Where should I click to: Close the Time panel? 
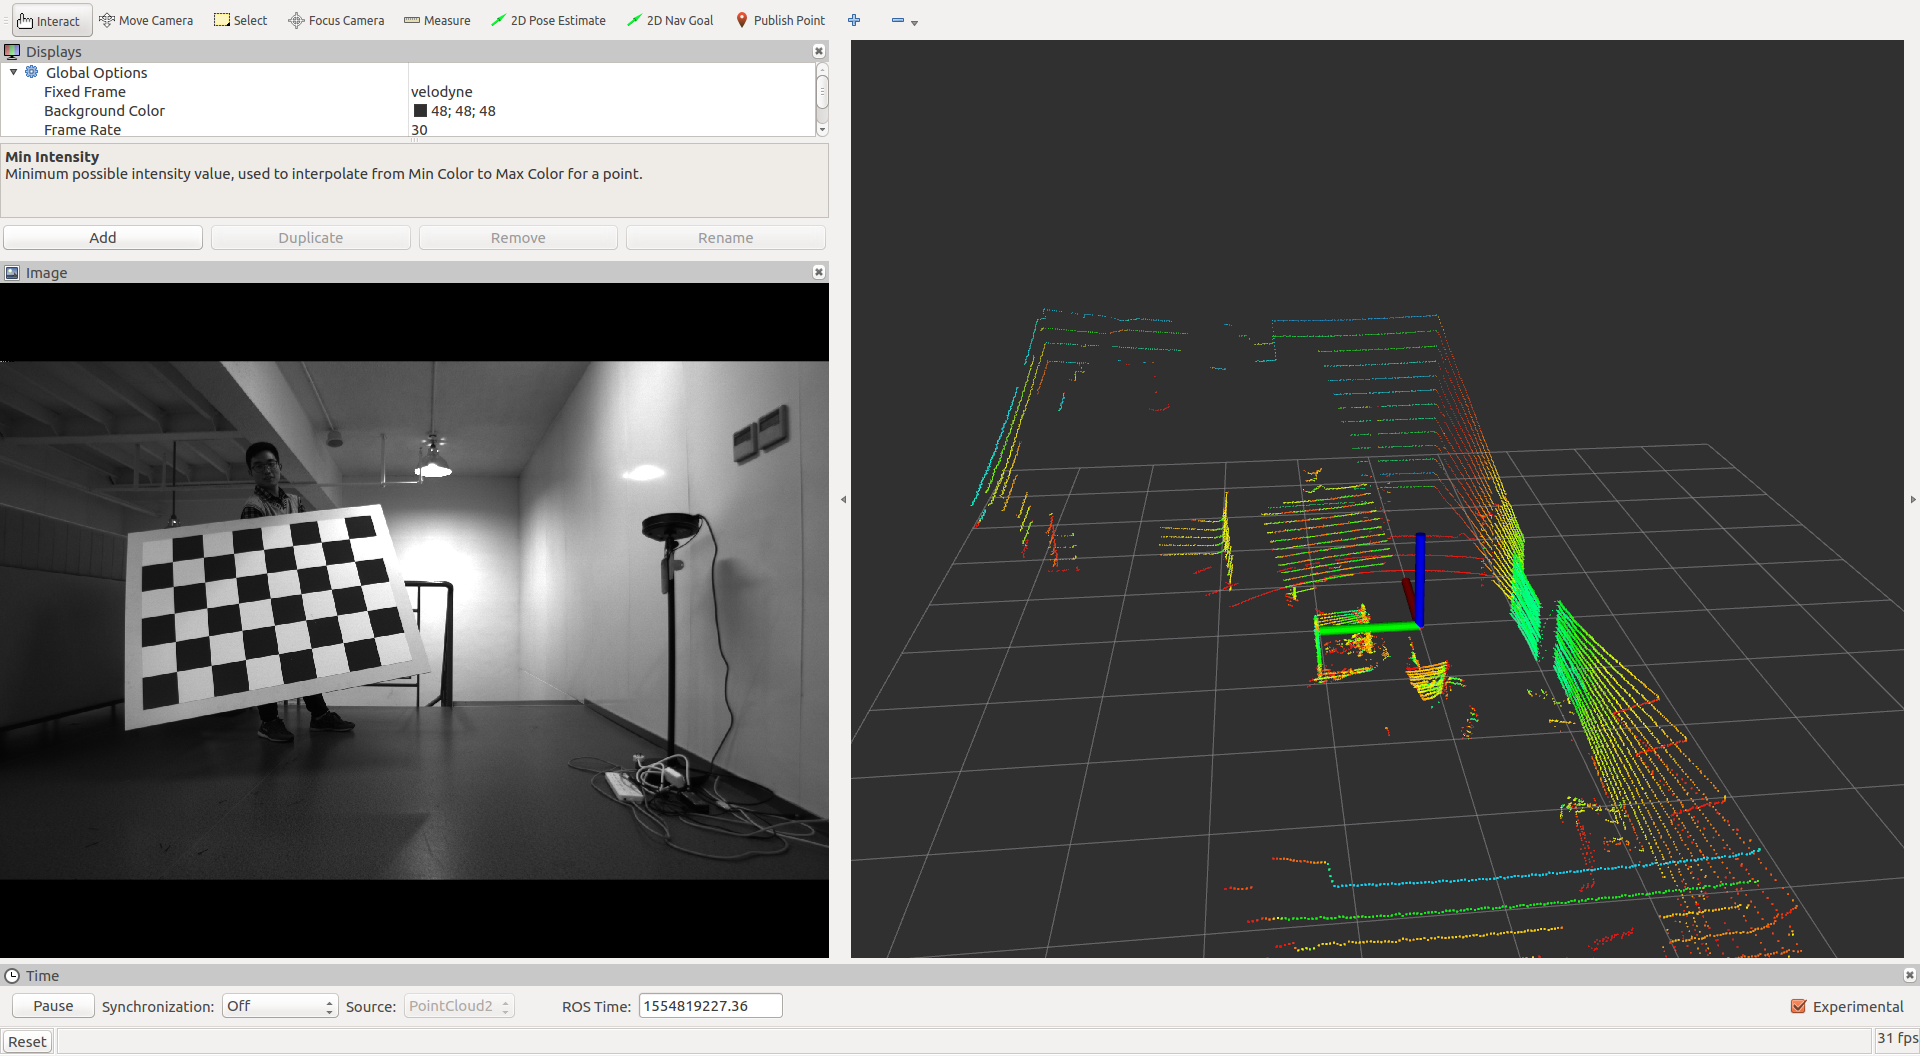[1910, 975]
